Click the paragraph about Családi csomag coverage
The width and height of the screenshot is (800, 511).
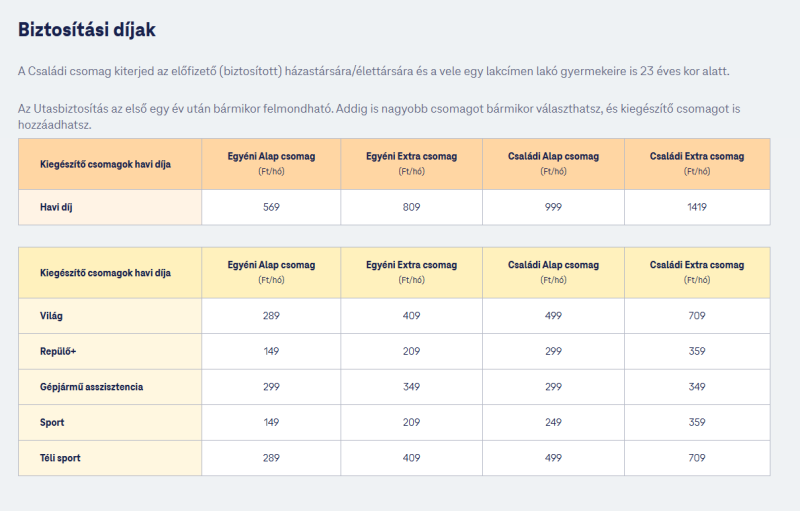[373, 71]
